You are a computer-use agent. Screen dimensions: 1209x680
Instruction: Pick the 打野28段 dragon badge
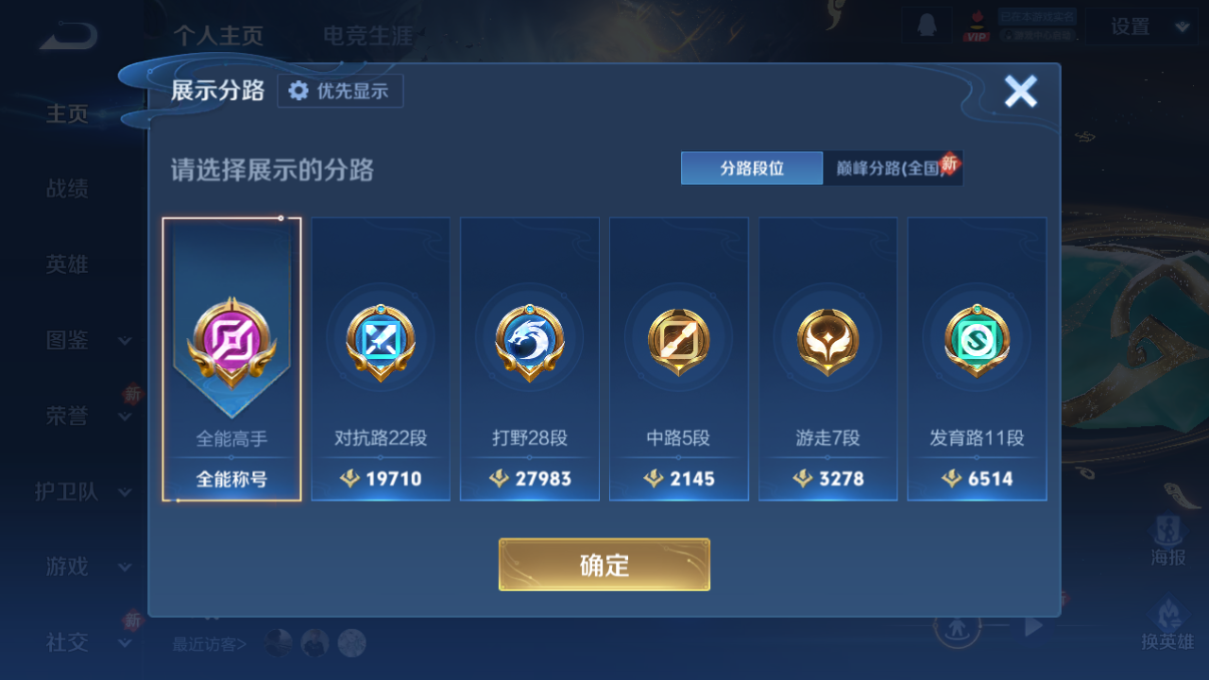tap(530, 359)
